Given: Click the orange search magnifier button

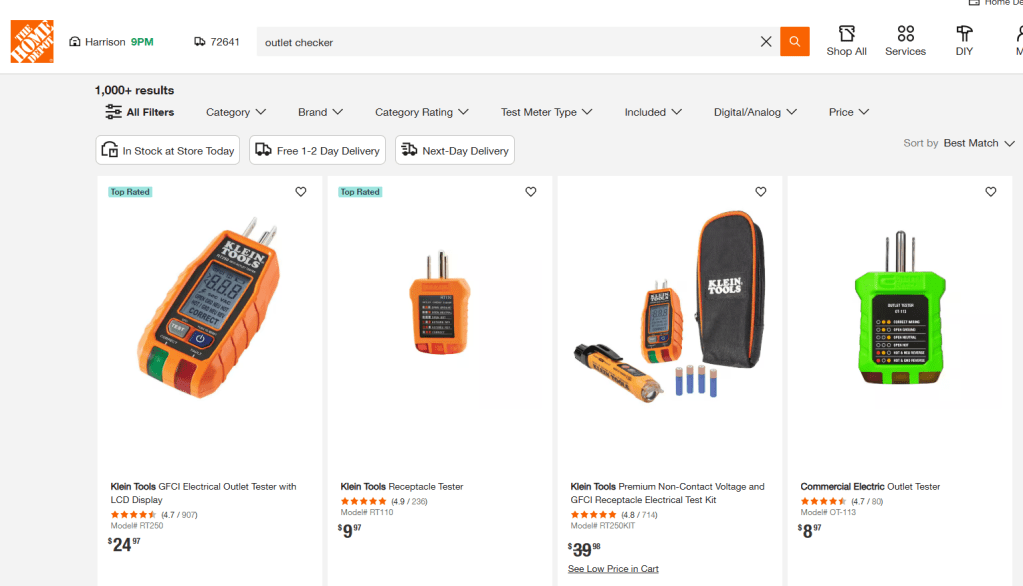Looking at the screenshot, I should (794, 42).
